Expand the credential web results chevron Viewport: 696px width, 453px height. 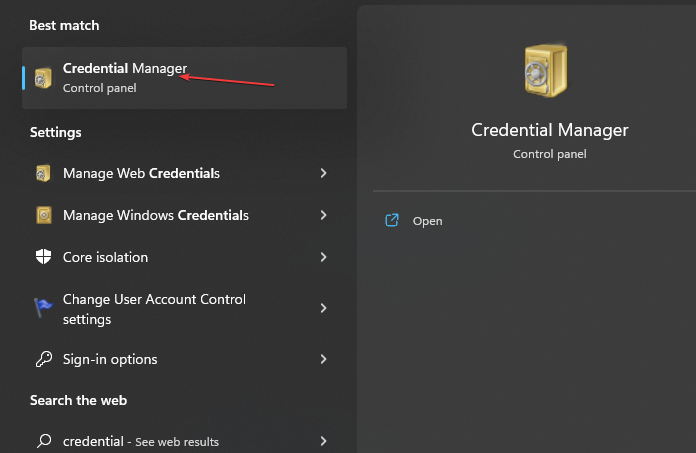click(x=324, y=441)
